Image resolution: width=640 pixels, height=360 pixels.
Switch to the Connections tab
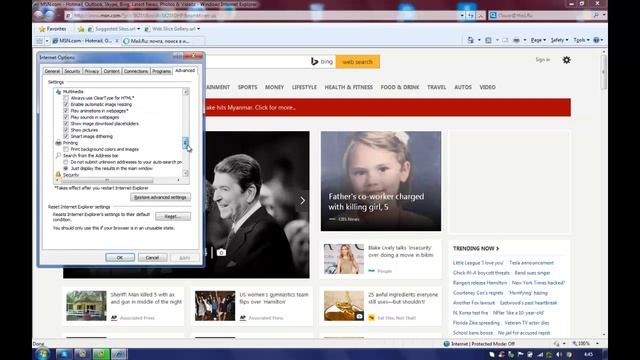pyautogui.click(x=136, y=71)
